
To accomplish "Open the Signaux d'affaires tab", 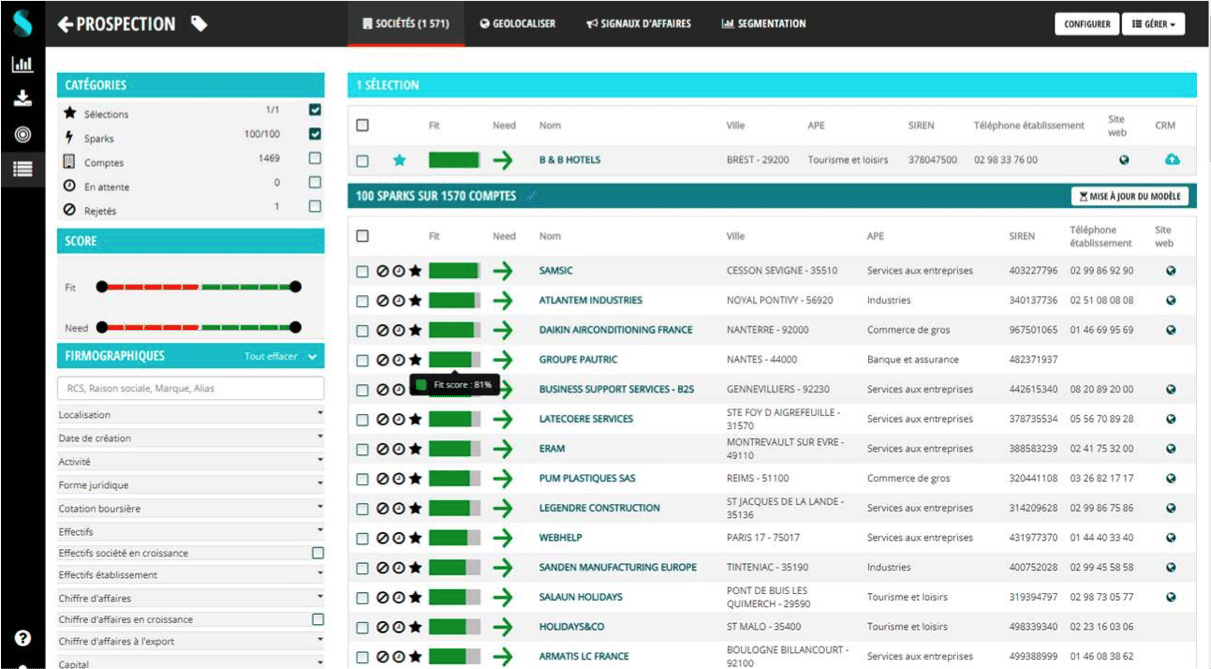I will pos(639,24).
